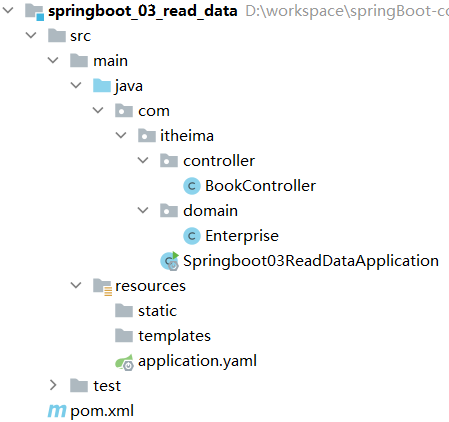Click the application.yaml Spring config icon
This screenshot has height=422, width=449.
click(124, 362)
